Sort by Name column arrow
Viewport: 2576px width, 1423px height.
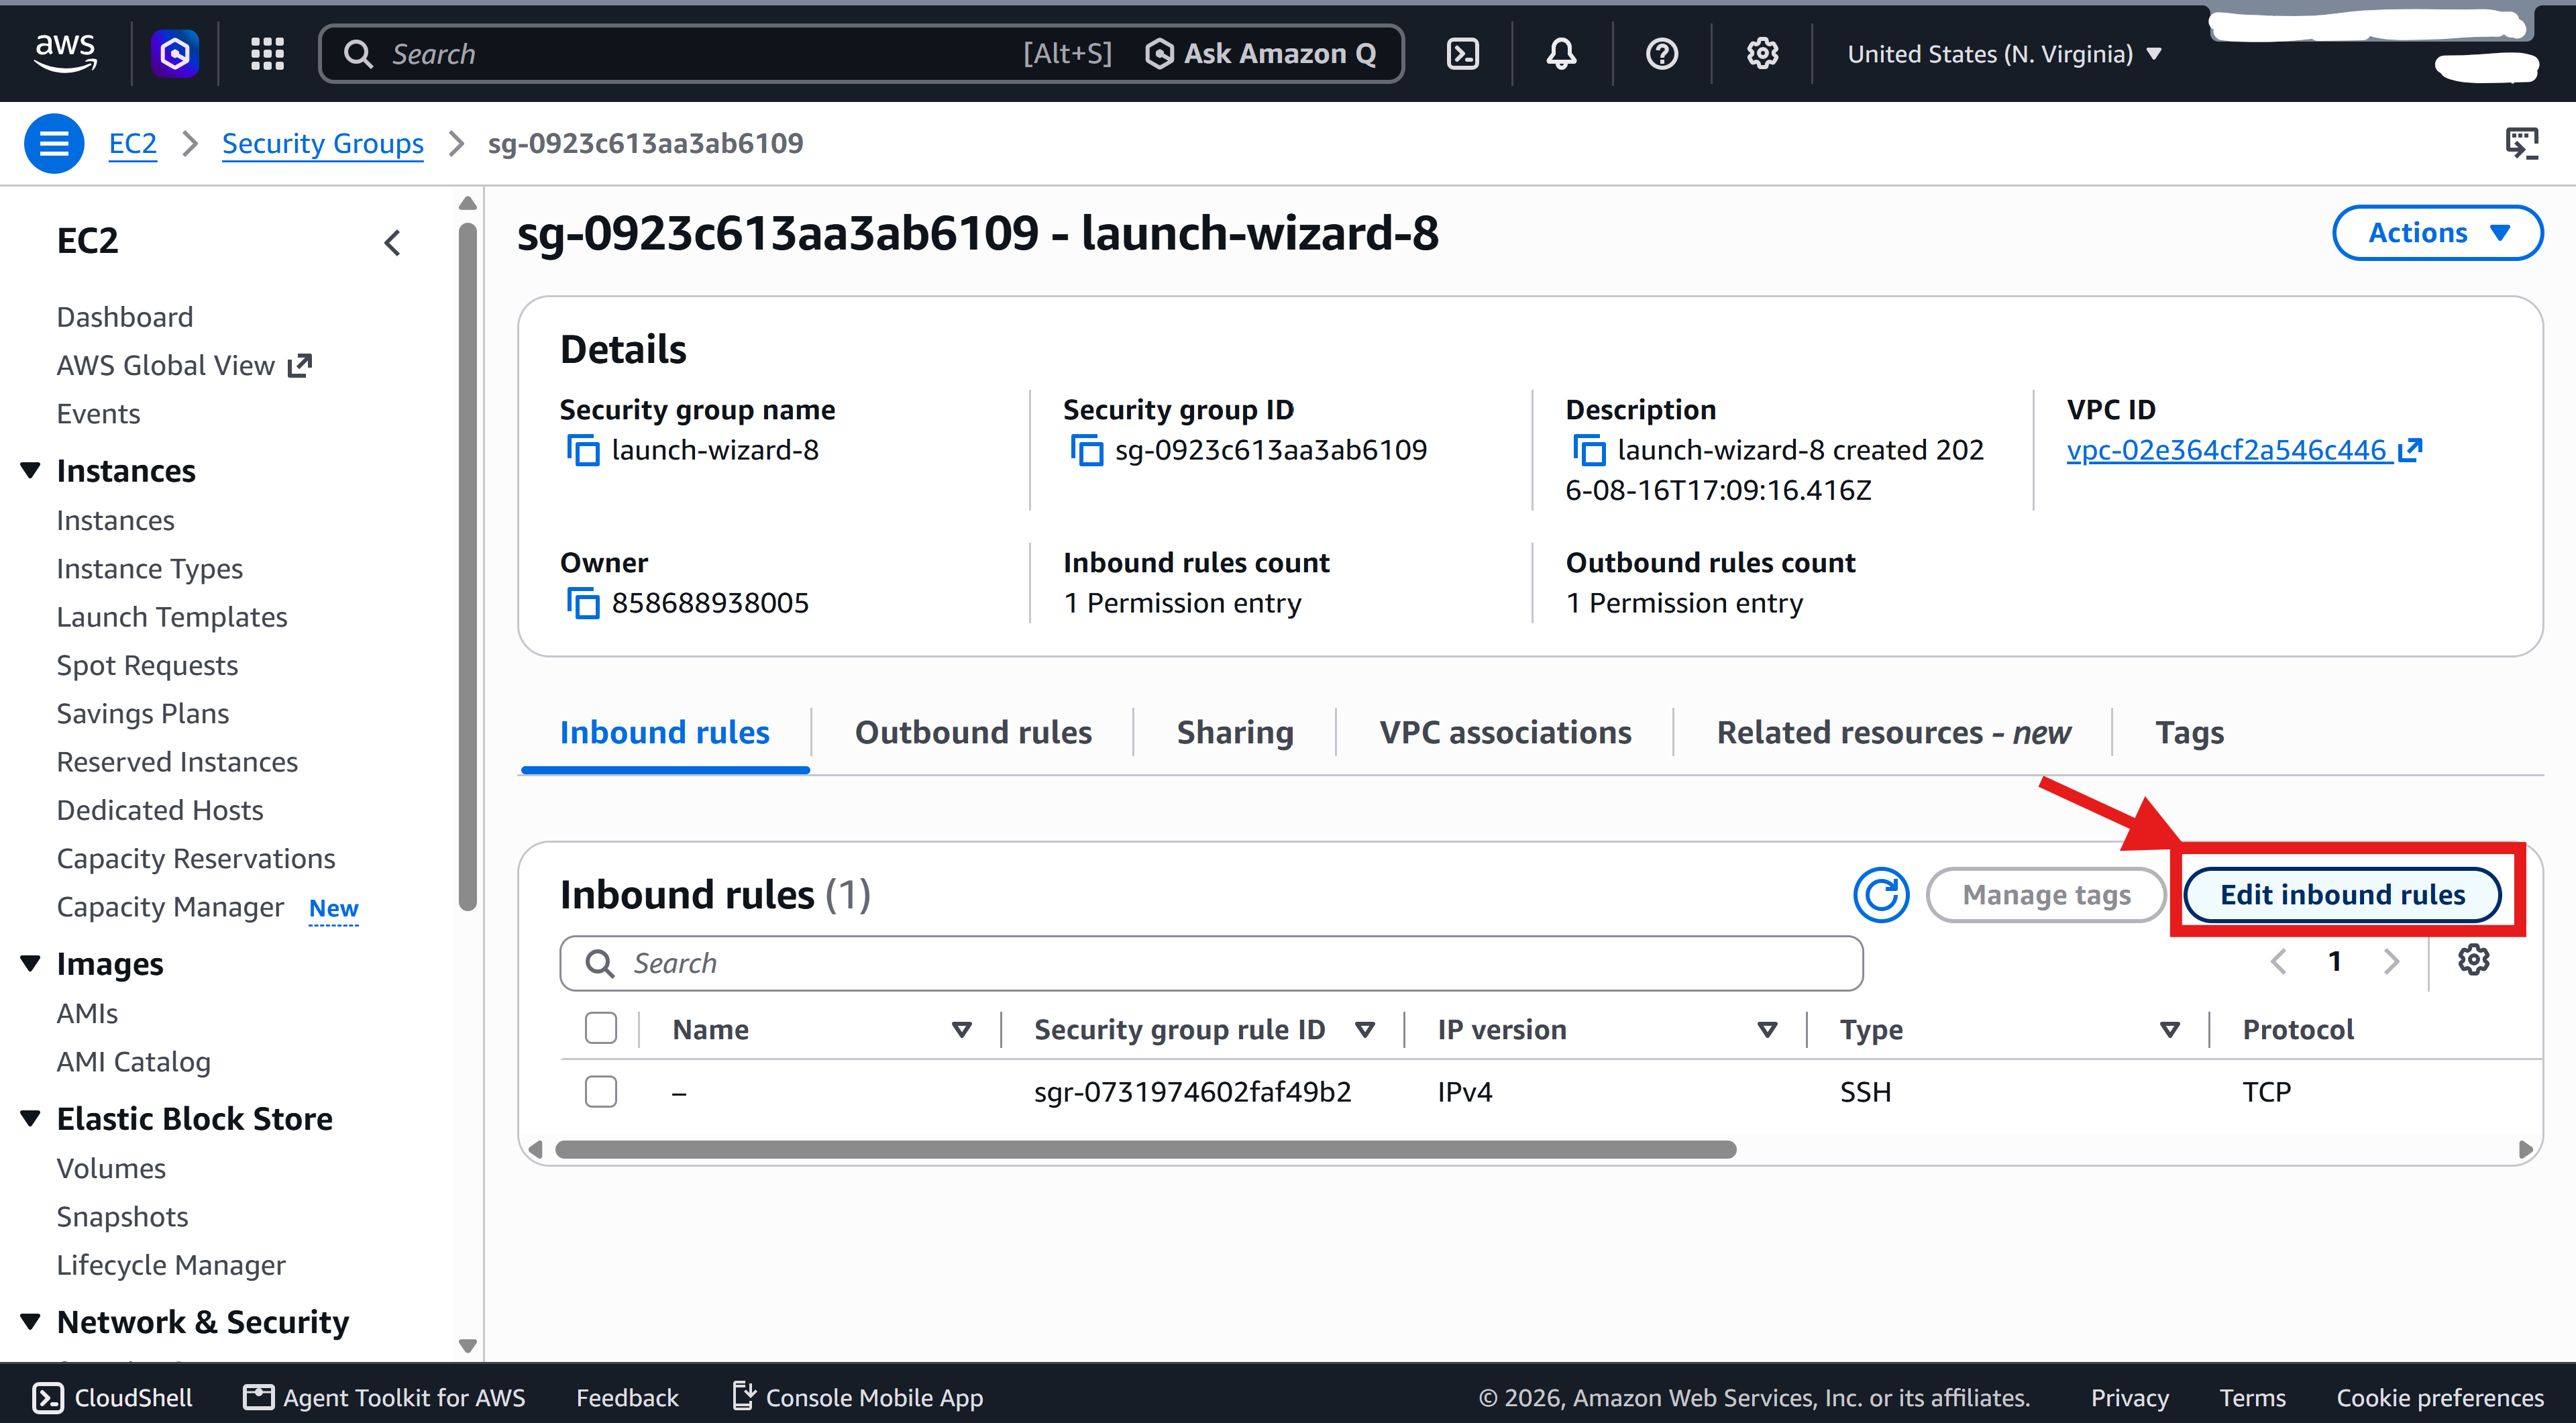962,1029
